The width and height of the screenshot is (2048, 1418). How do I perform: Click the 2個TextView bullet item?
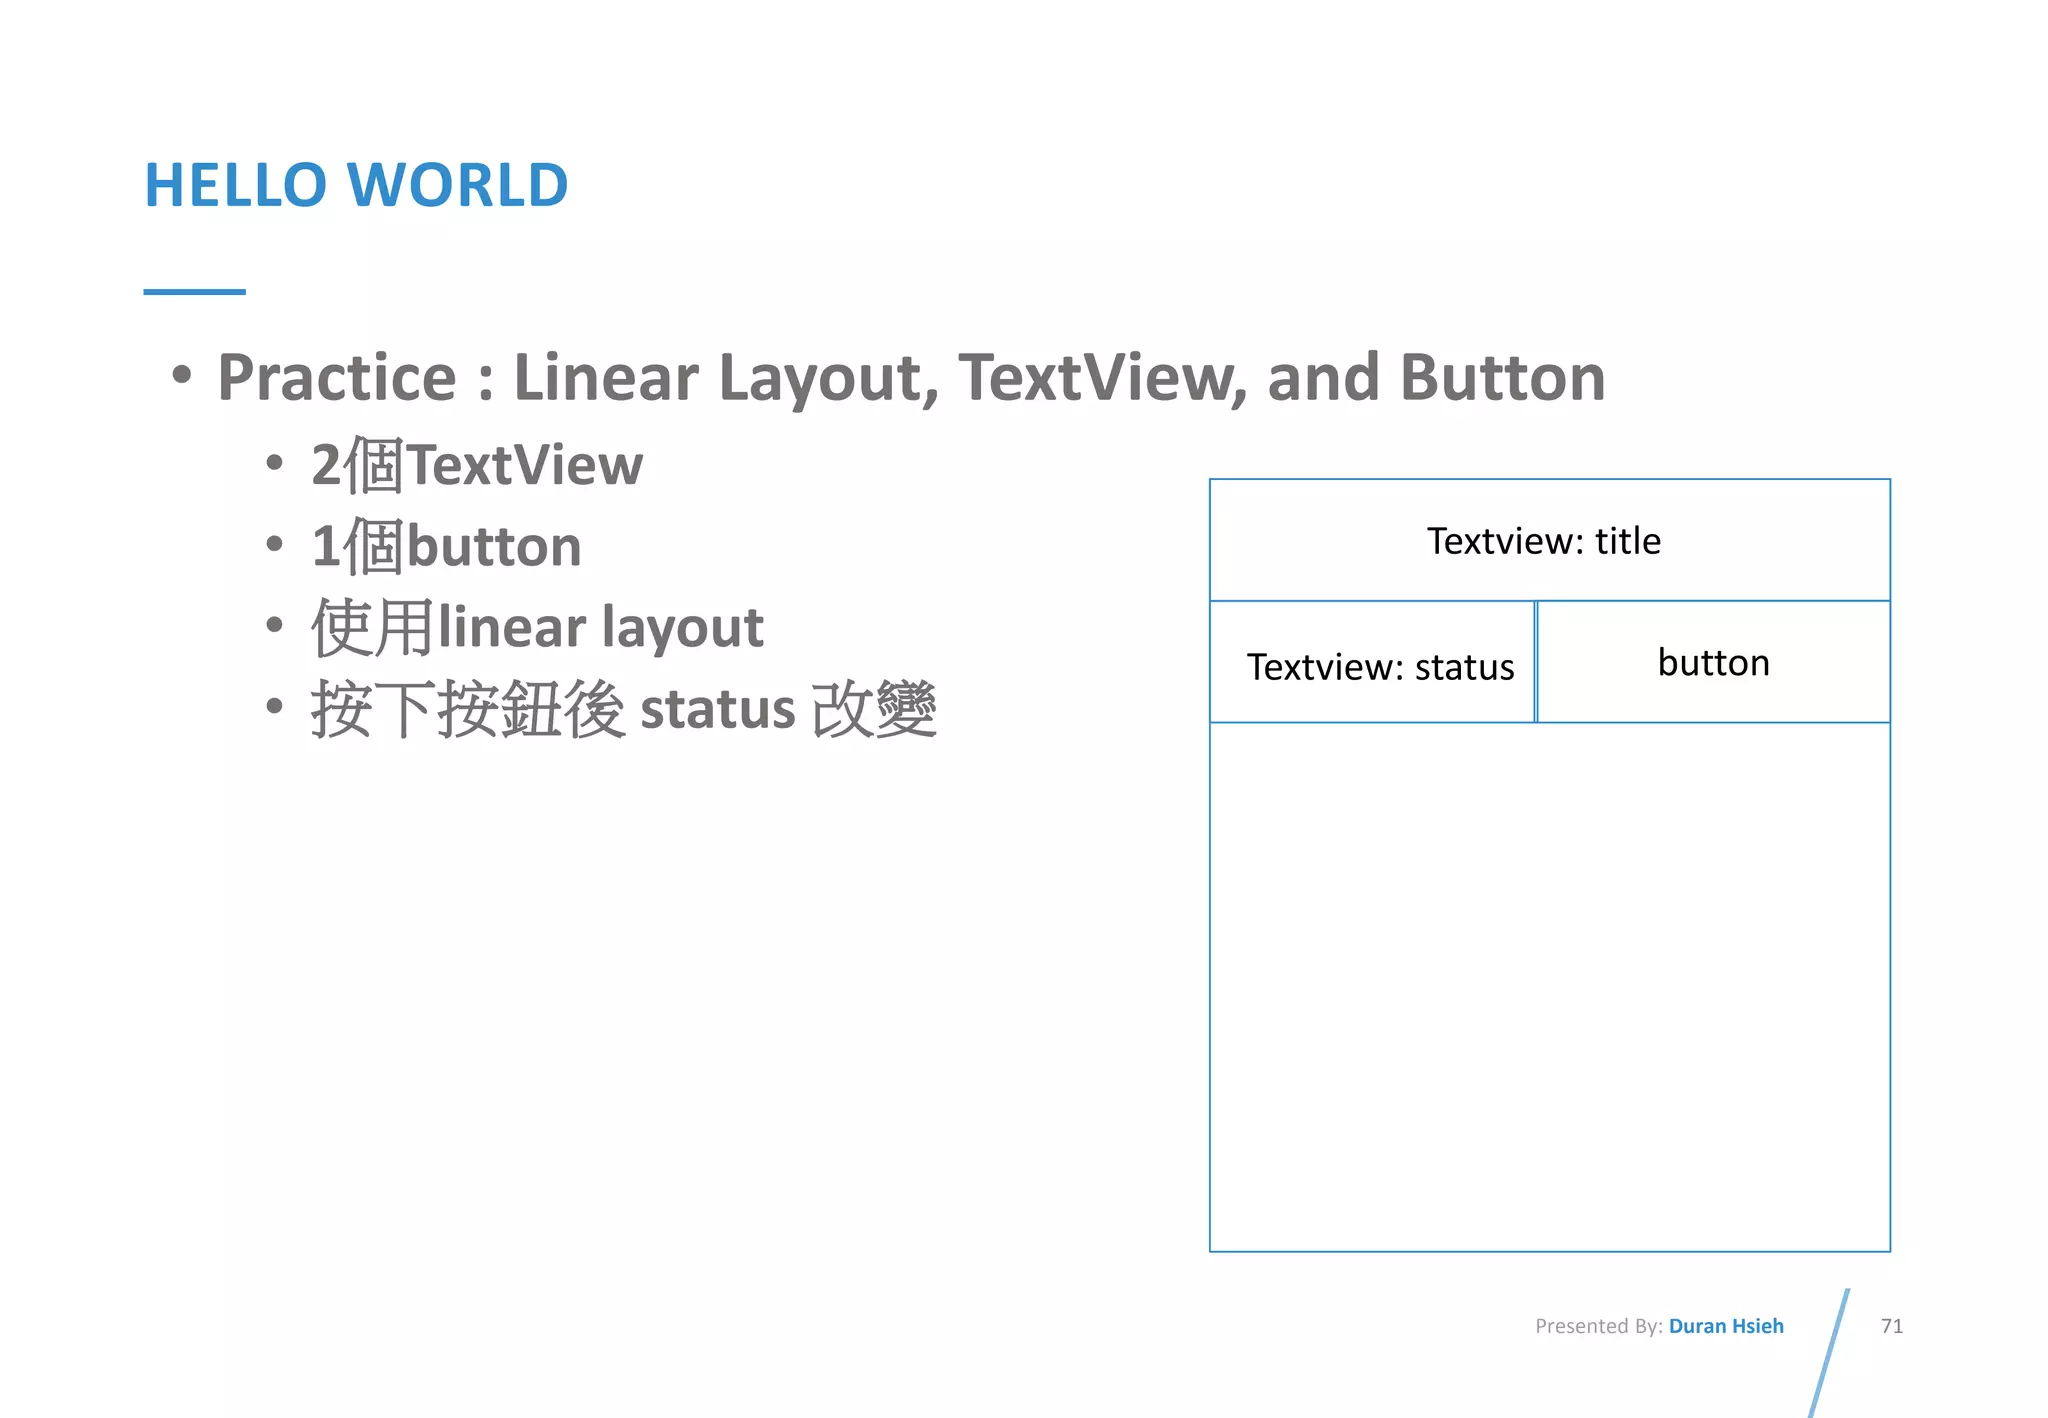click(476, 465)
